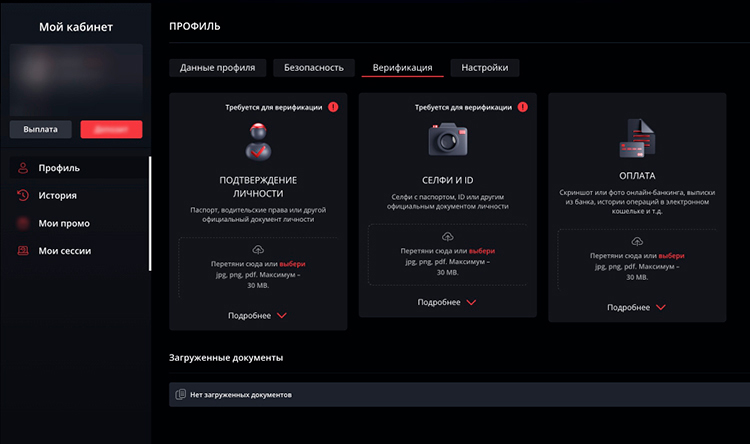Switch to the Данные профиля tab
The image size is (750, 444).
click(x=217, y=68)
